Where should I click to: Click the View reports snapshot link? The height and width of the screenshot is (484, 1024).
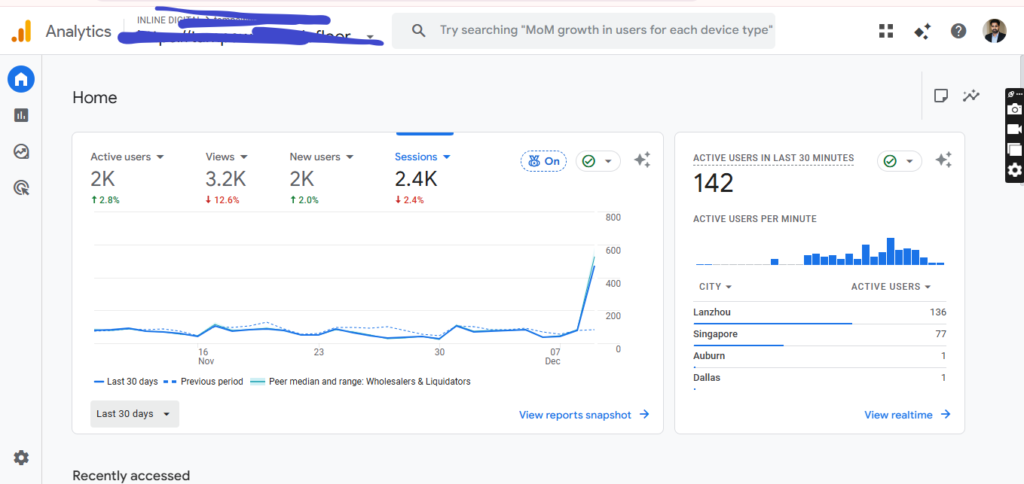(x=584, y=415)
